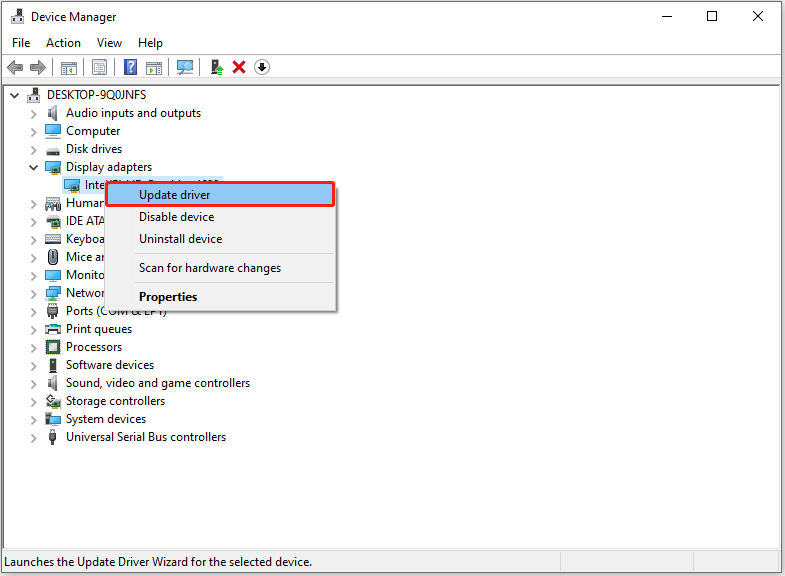Select Sound, video and game controllers
The image size is (785, 576).
[158, 383]
